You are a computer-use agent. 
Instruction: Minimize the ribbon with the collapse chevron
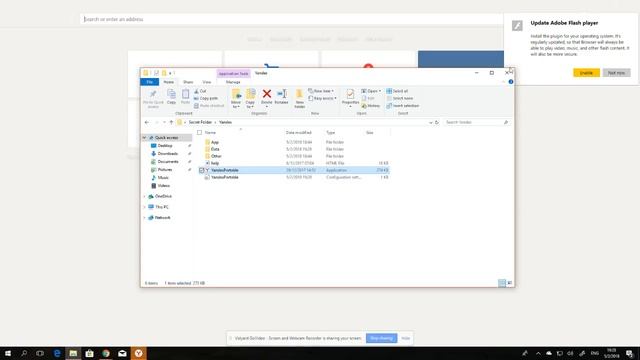[x=503, y=82]
